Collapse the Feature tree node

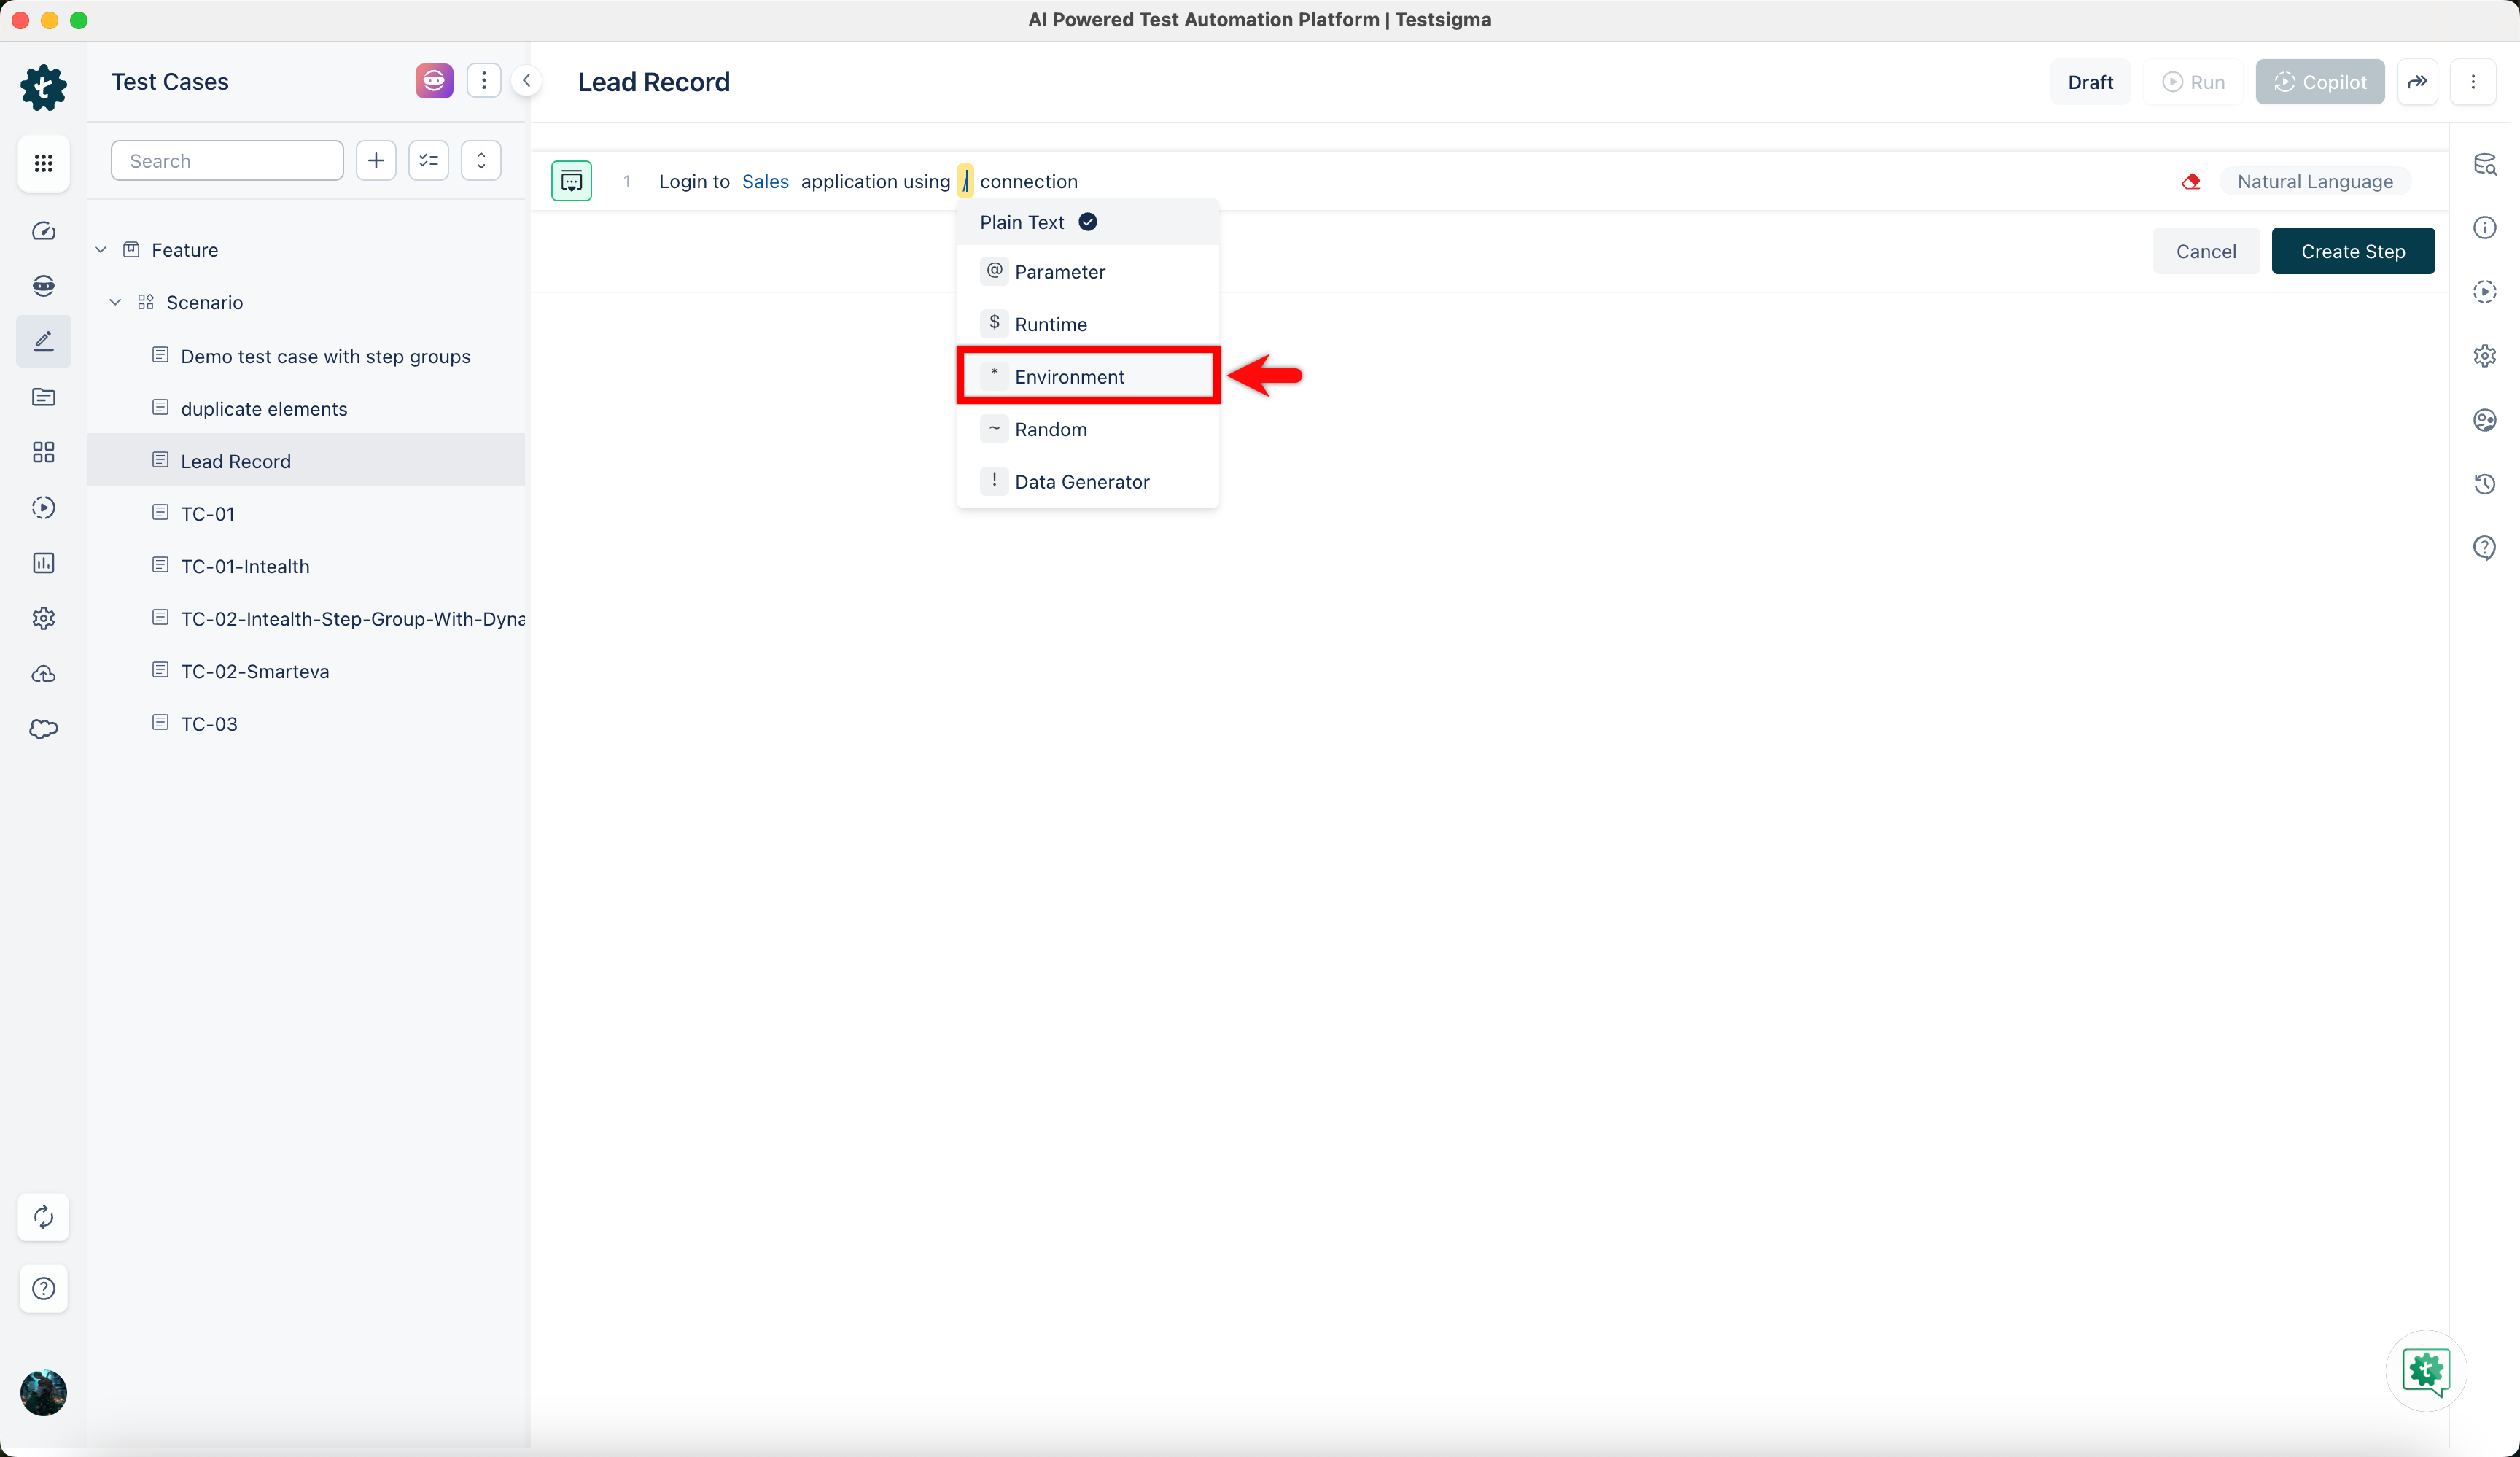(x=101, y=250)
